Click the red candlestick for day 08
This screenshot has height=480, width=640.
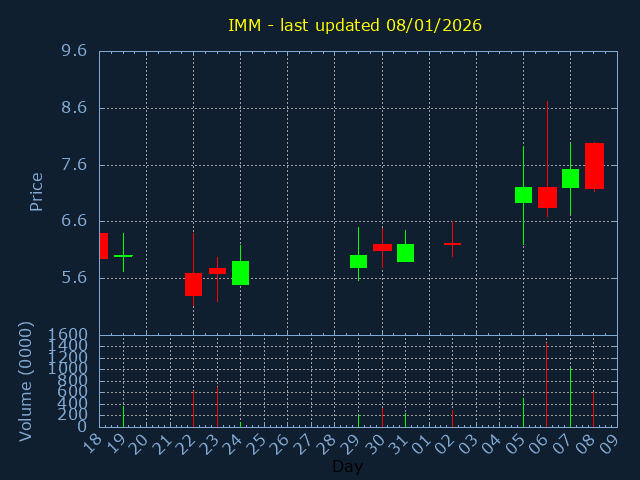pyautogui.click(x=594, y=166)
